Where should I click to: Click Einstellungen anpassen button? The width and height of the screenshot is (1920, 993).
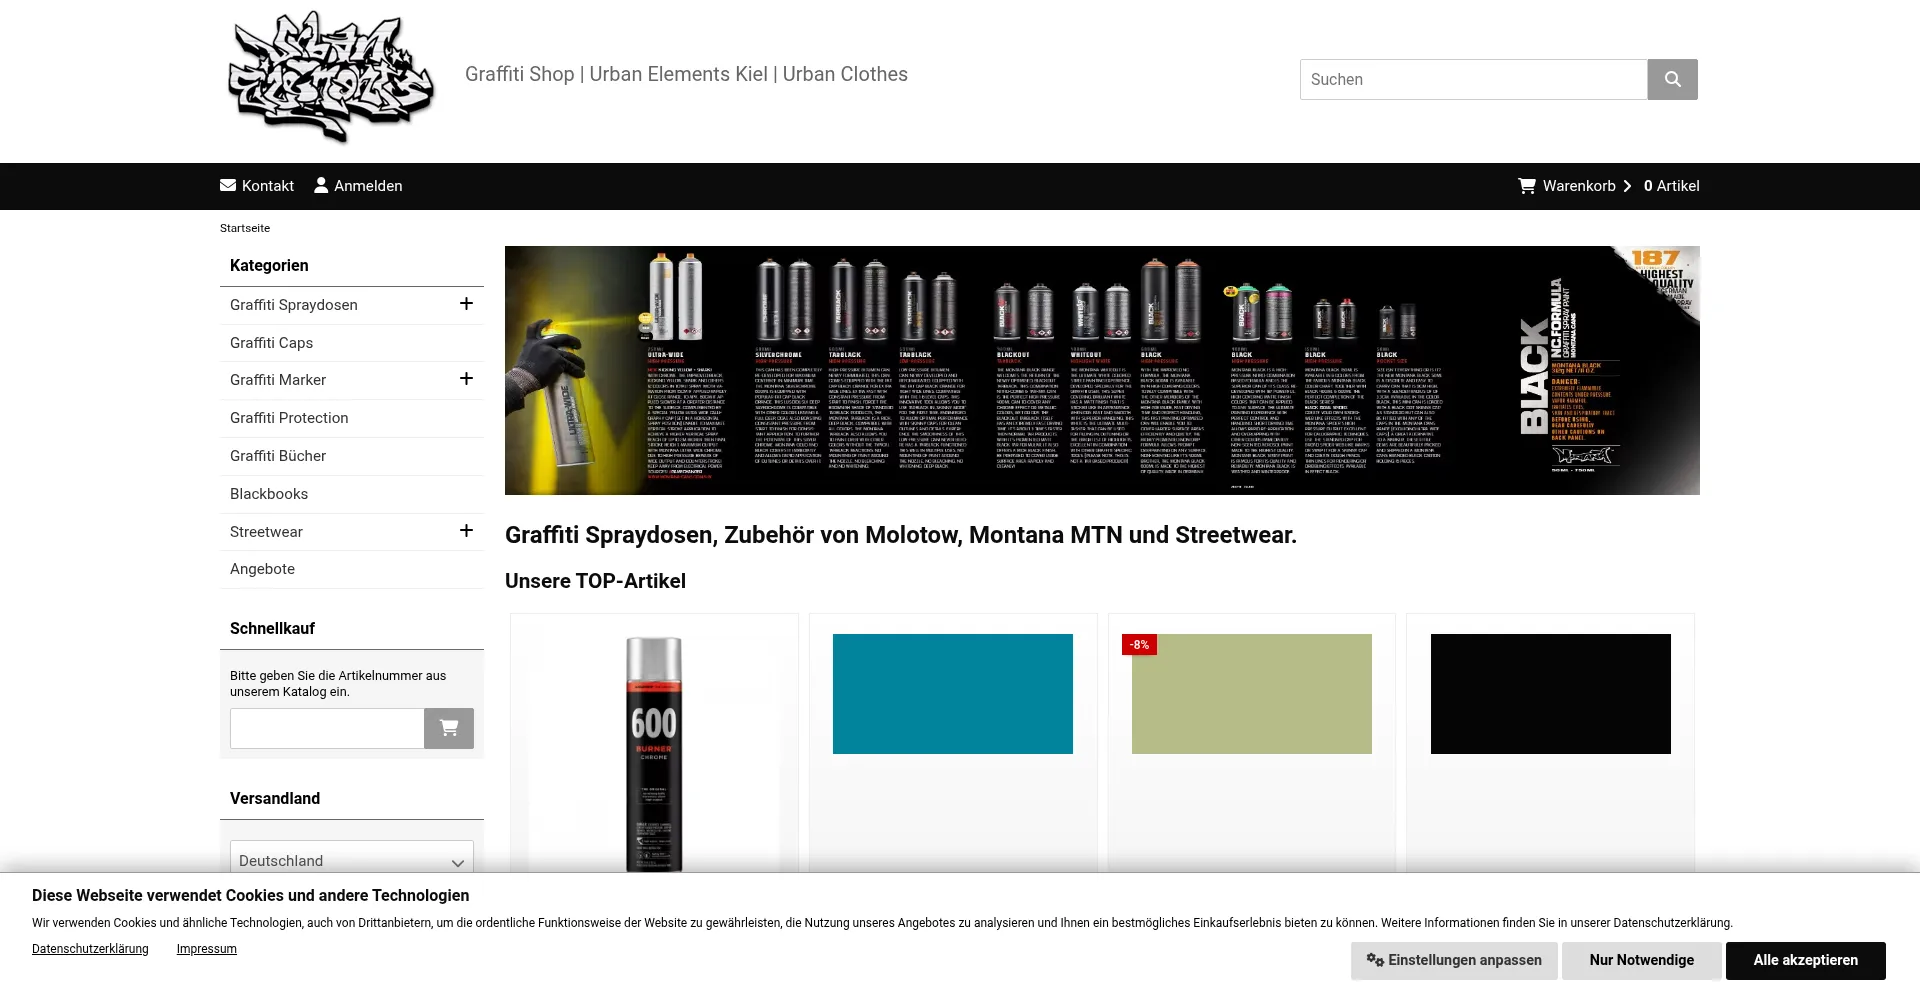coord(1454,960)
